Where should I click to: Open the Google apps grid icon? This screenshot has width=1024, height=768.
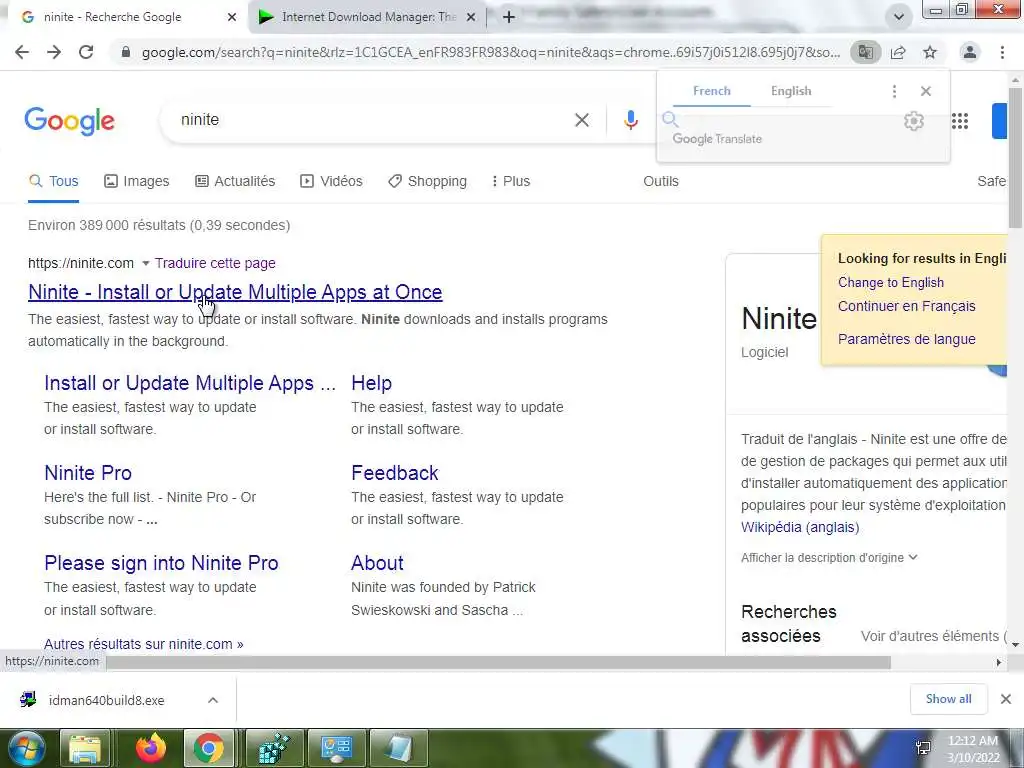[x=959, y=121]
